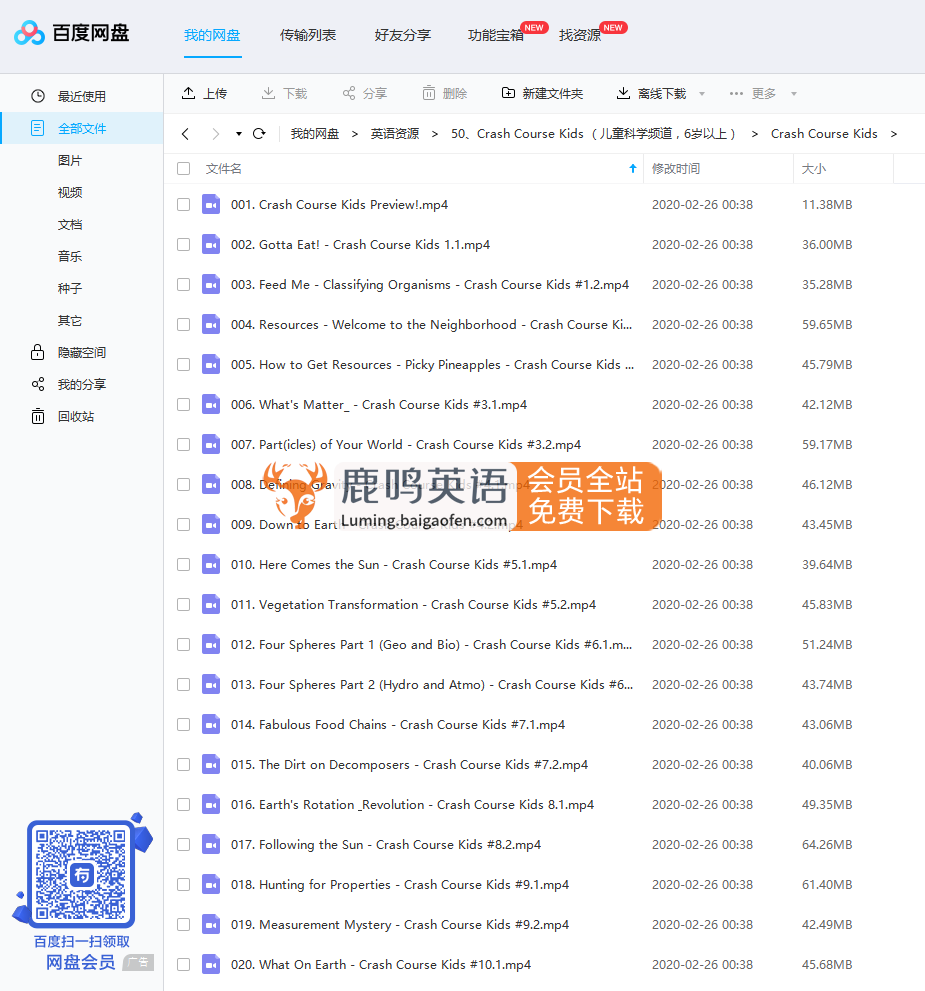
Task: Open 004. Resources - Welcome to the Neighborhood file
Action: click(x=432, y=325)
